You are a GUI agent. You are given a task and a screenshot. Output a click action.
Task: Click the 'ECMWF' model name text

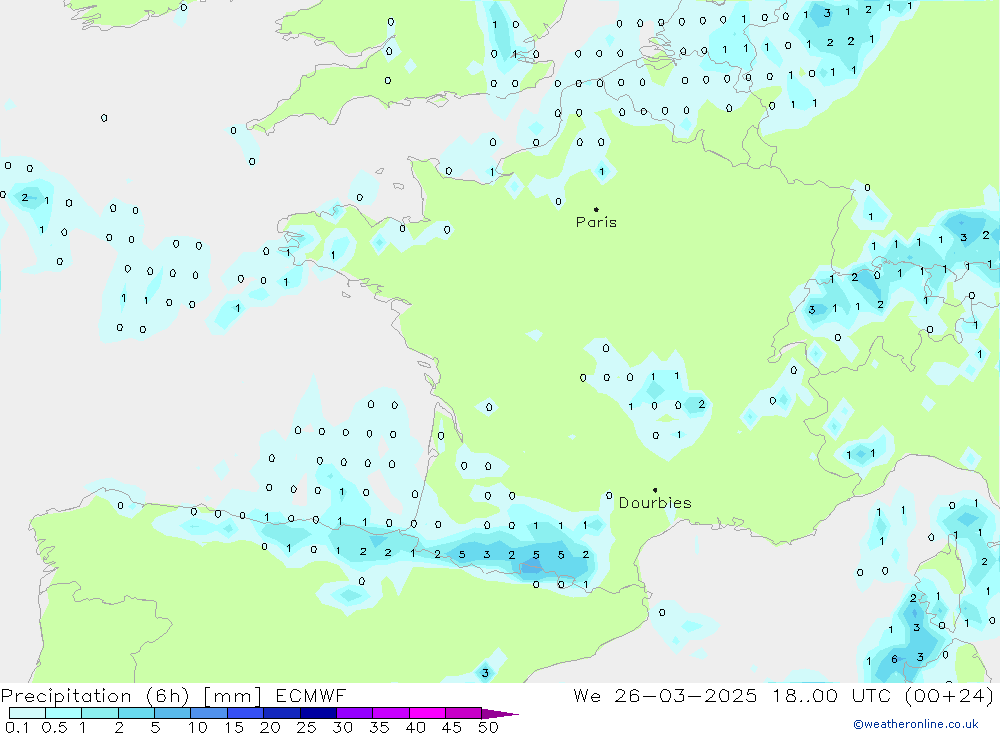coord(311,696)
